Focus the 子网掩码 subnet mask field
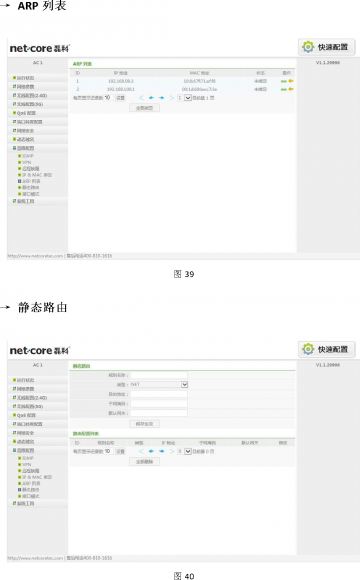The image size is (360, 580). click(x=159, y=404)
